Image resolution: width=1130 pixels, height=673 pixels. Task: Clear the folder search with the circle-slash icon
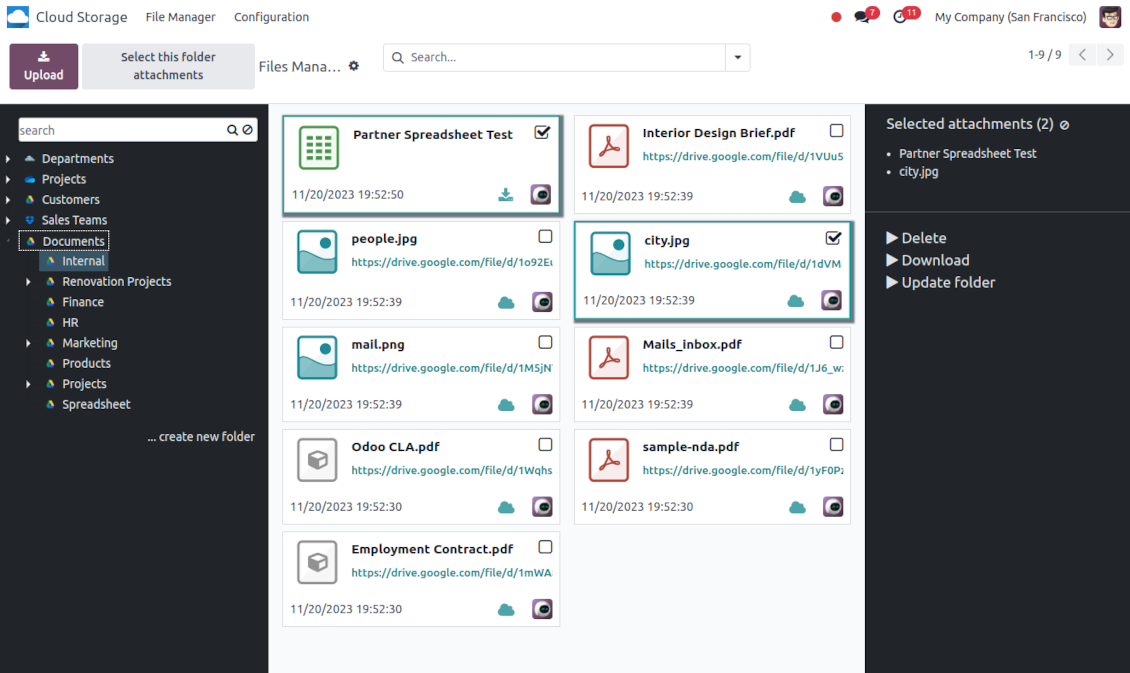(248, 130)
